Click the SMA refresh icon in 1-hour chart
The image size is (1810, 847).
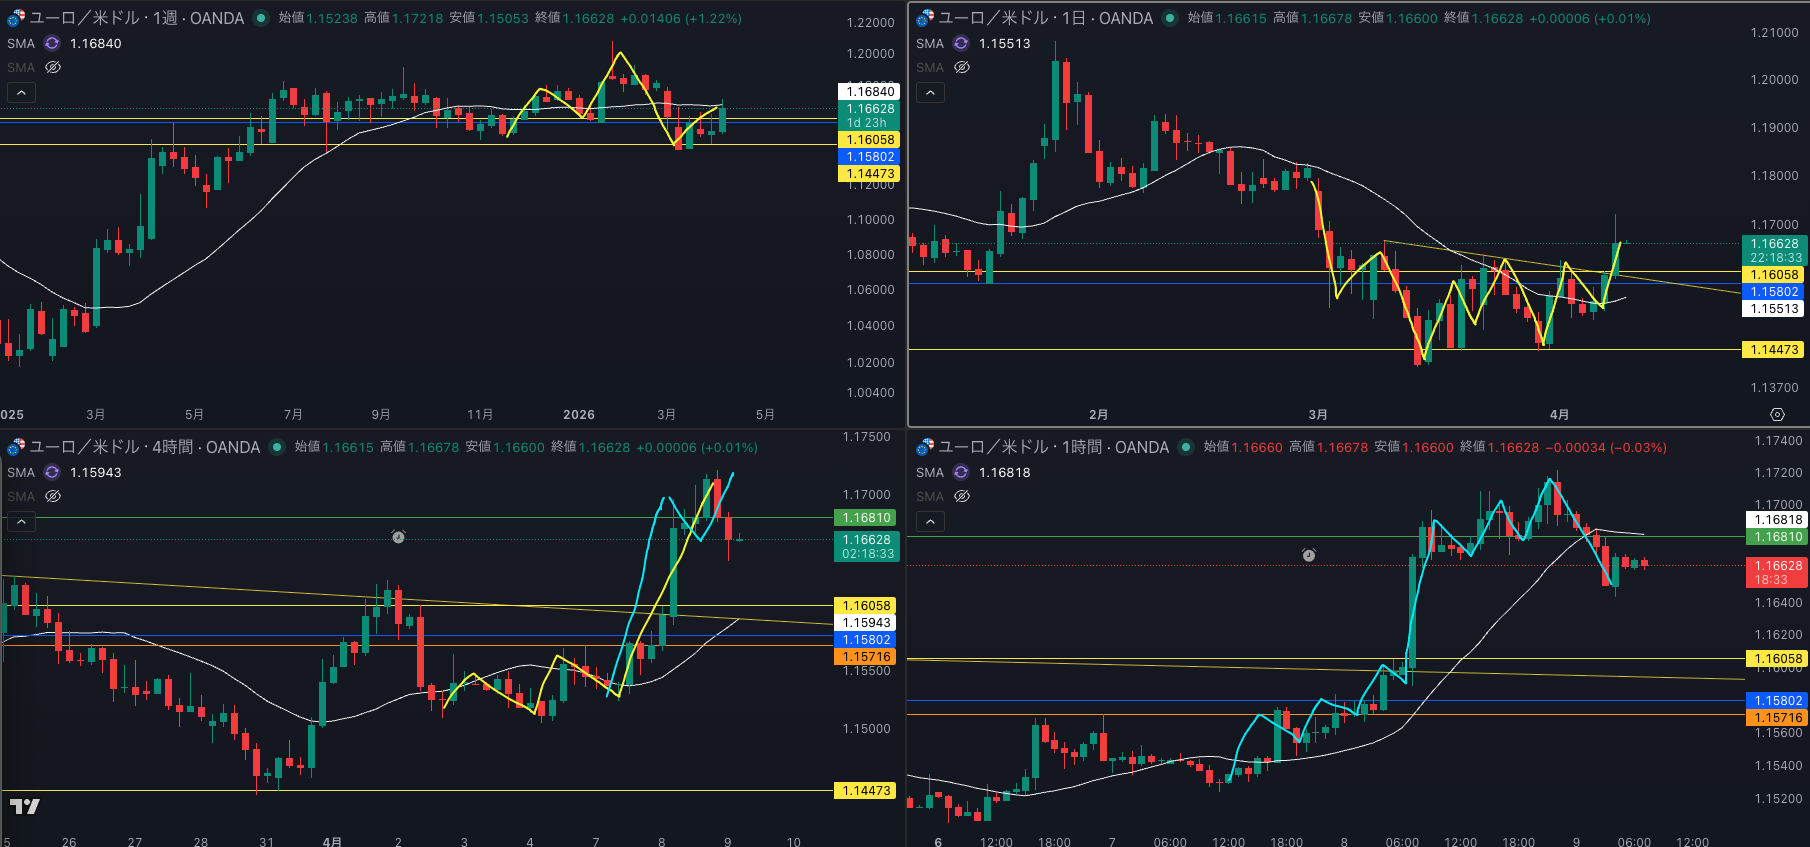pos(961,472)
